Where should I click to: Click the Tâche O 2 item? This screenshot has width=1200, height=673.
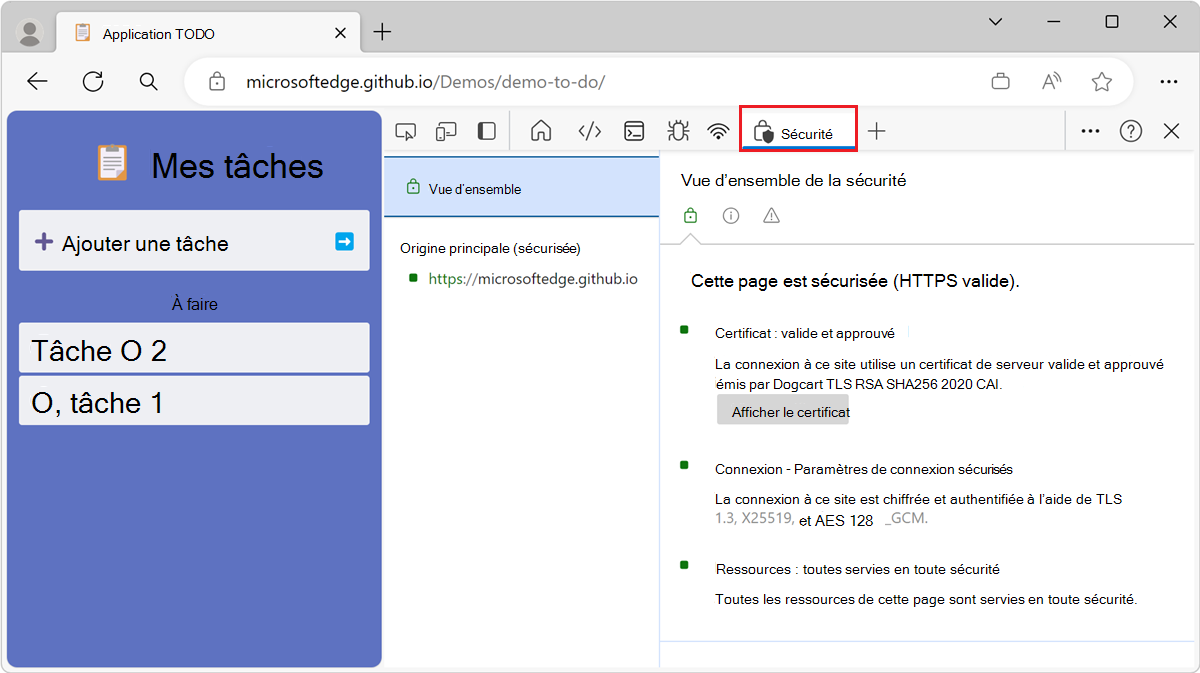pos(195,348)
